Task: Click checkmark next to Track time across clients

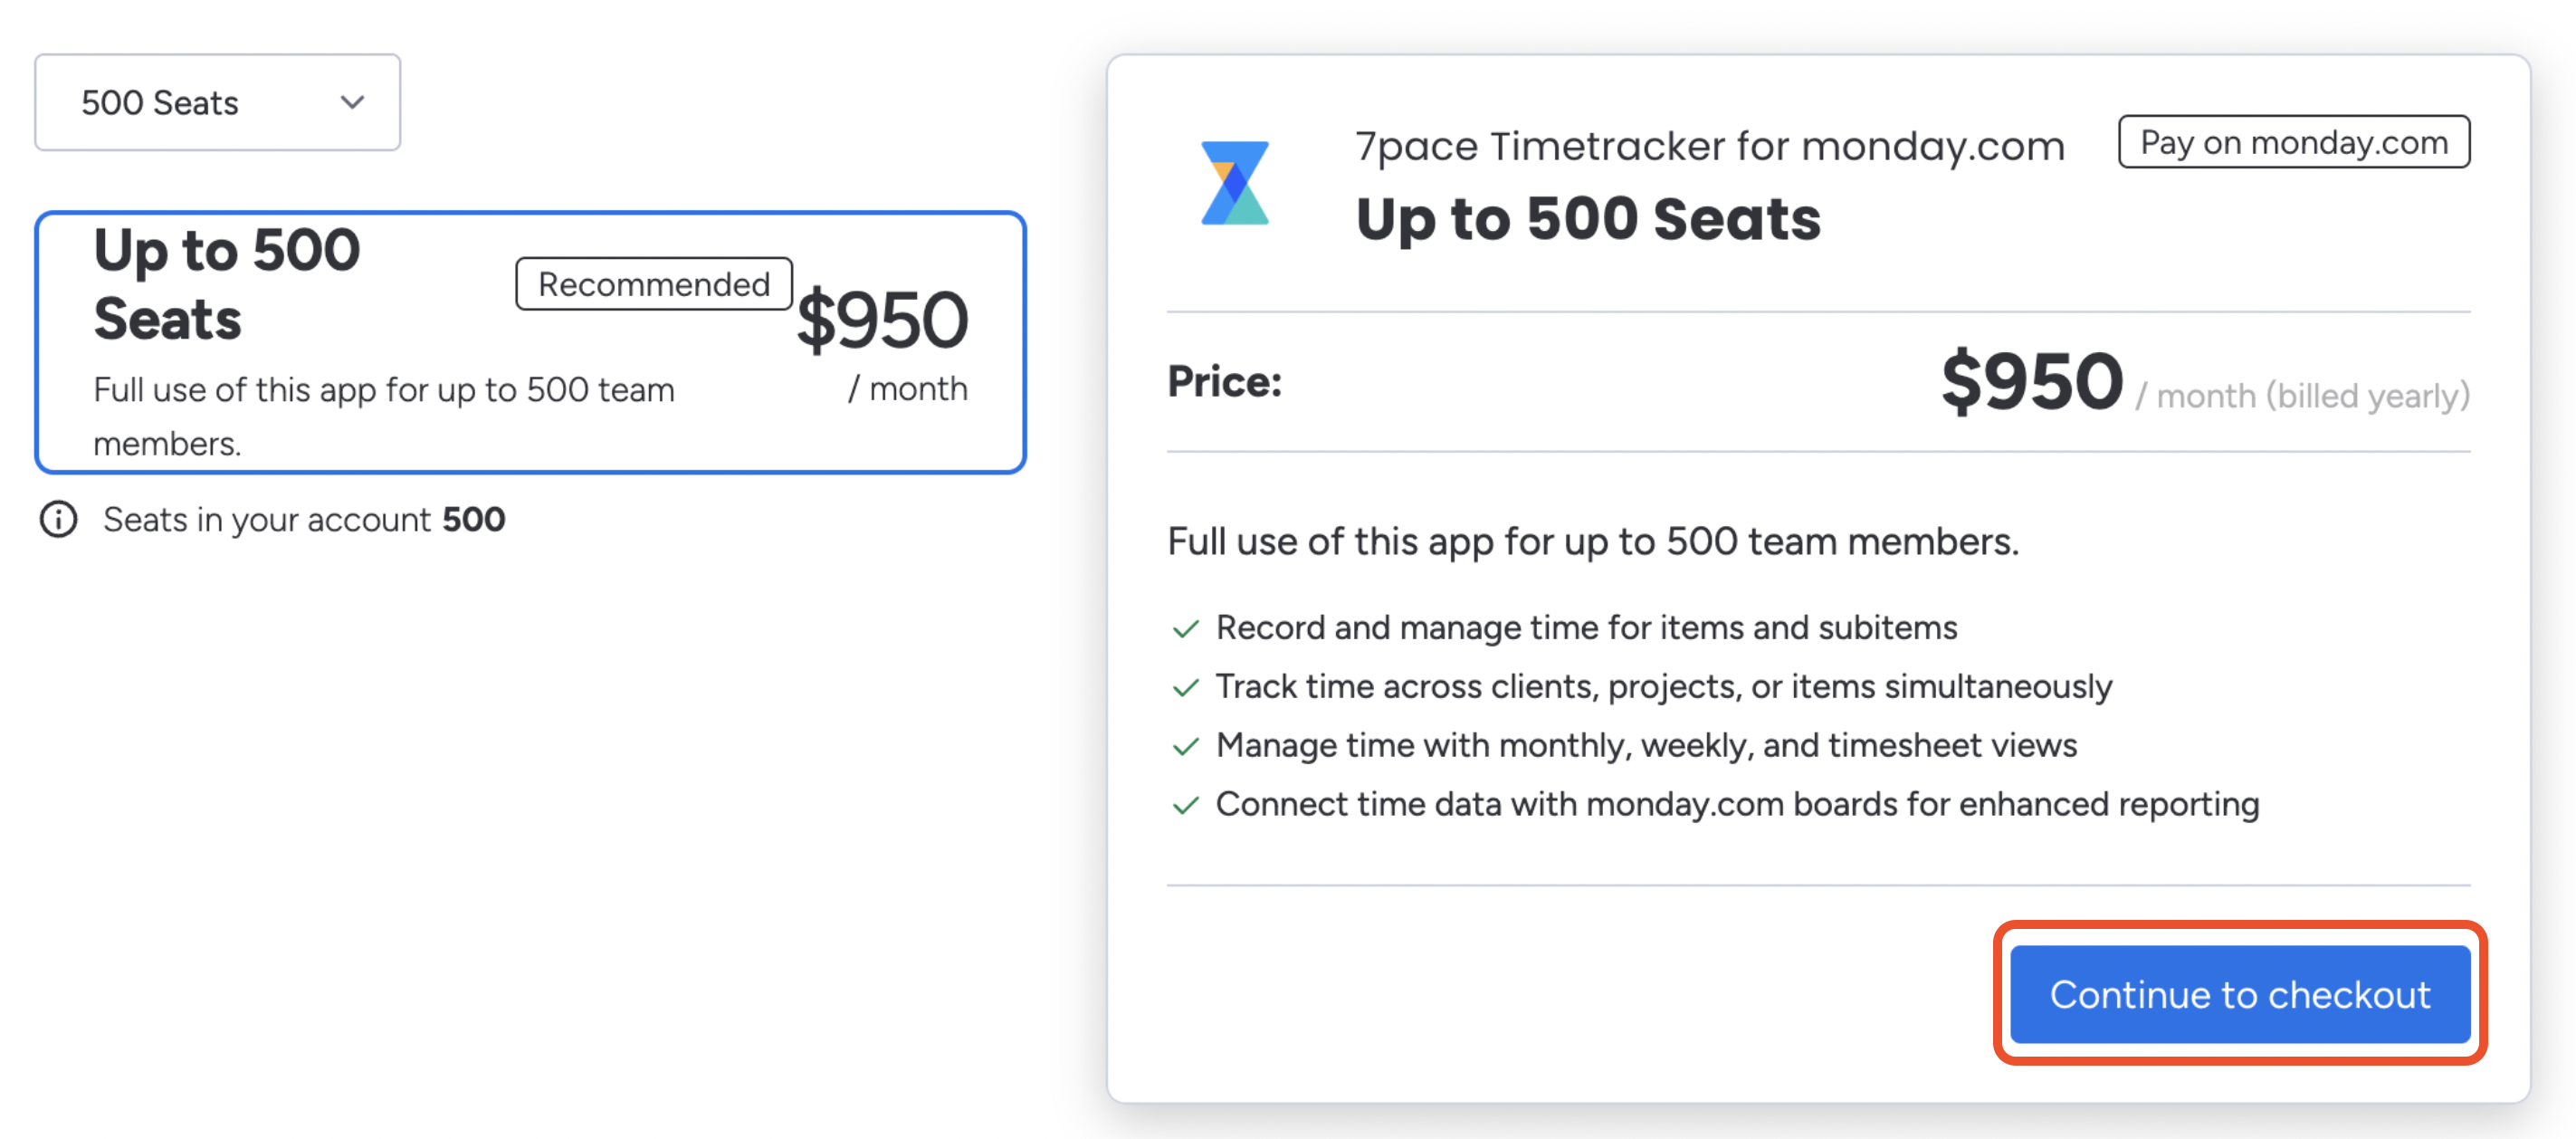Action: coord(1186,687)
